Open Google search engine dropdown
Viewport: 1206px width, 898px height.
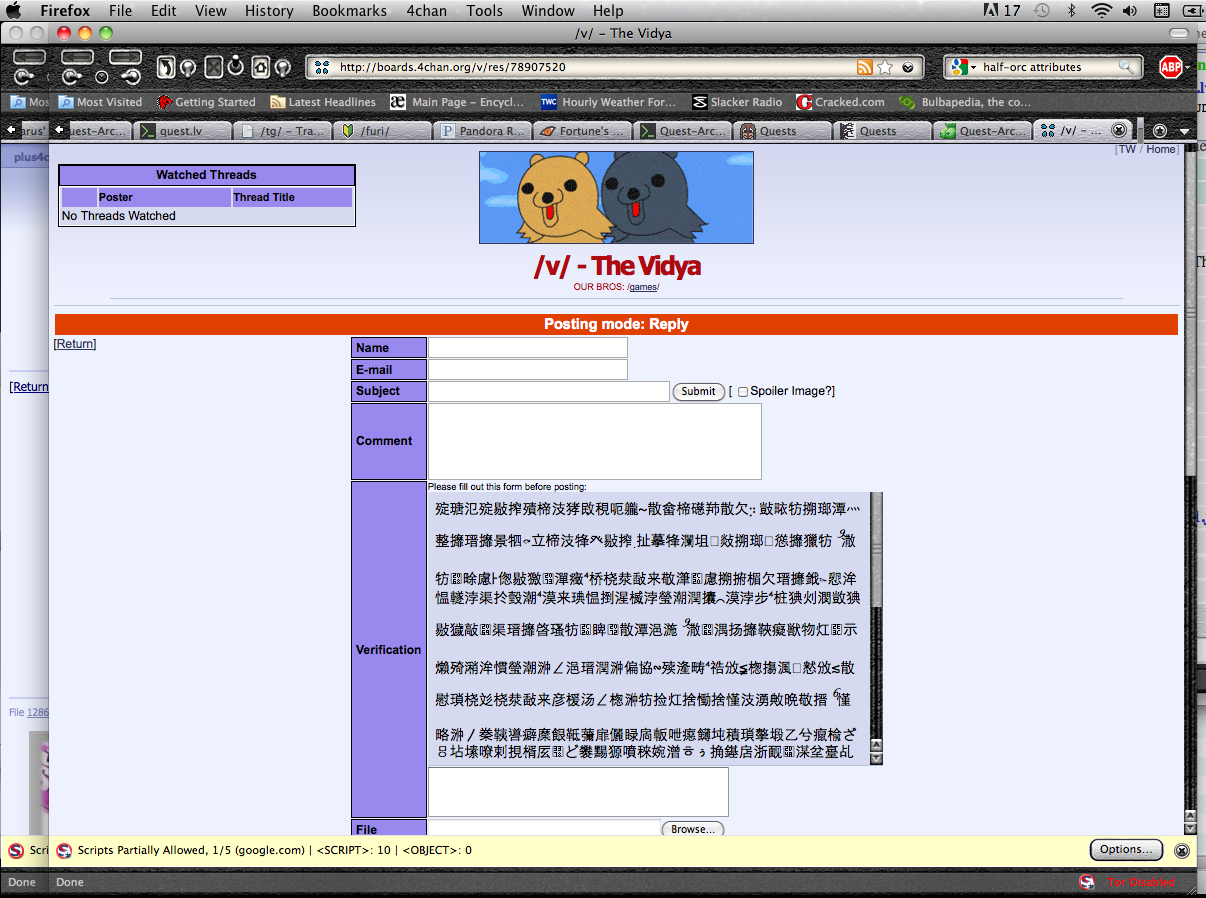tap(964, 67)
